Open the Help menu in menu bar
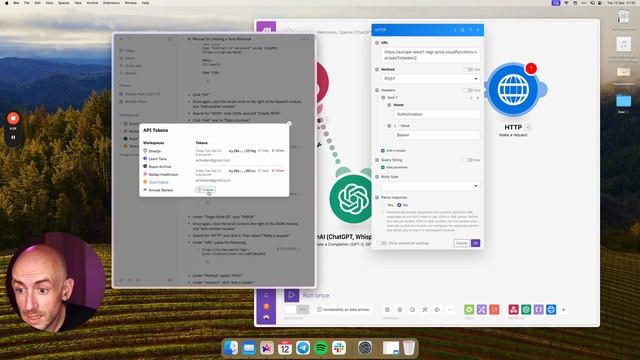This screenshot has width=640, height=360. (x=145, y=3)
